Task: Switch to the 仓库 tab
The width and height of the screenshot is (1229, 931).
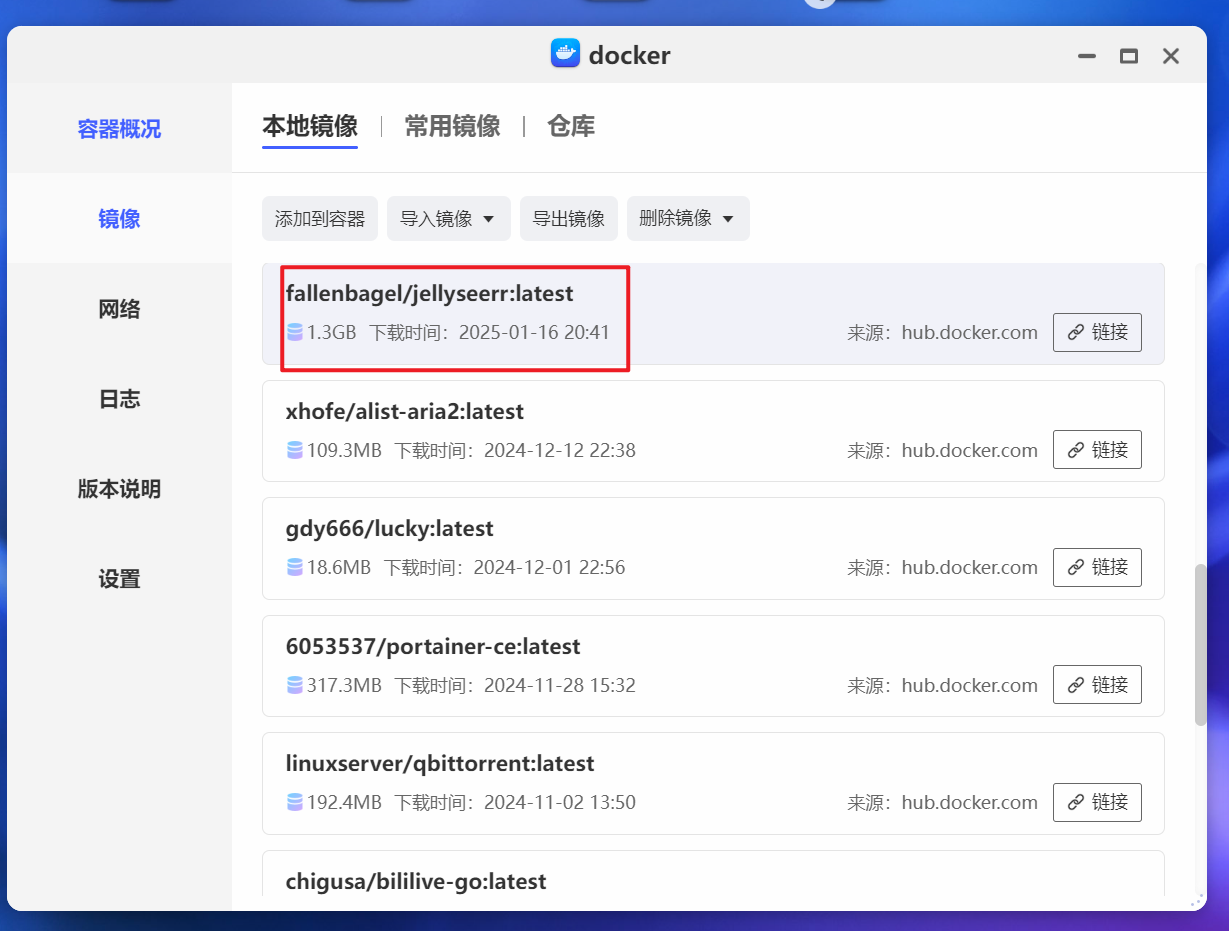Action: [x=571, y=126]
